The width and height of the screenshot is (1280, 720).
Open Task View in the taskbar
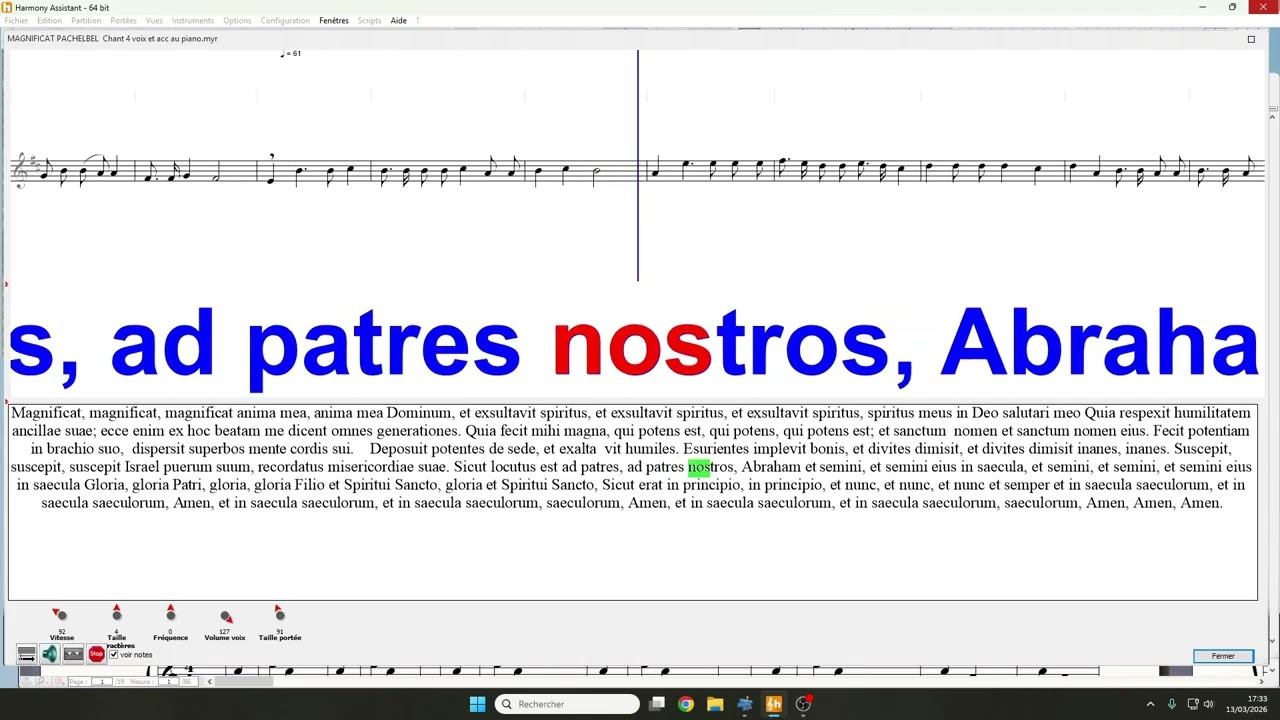click(x=657, y=704)
